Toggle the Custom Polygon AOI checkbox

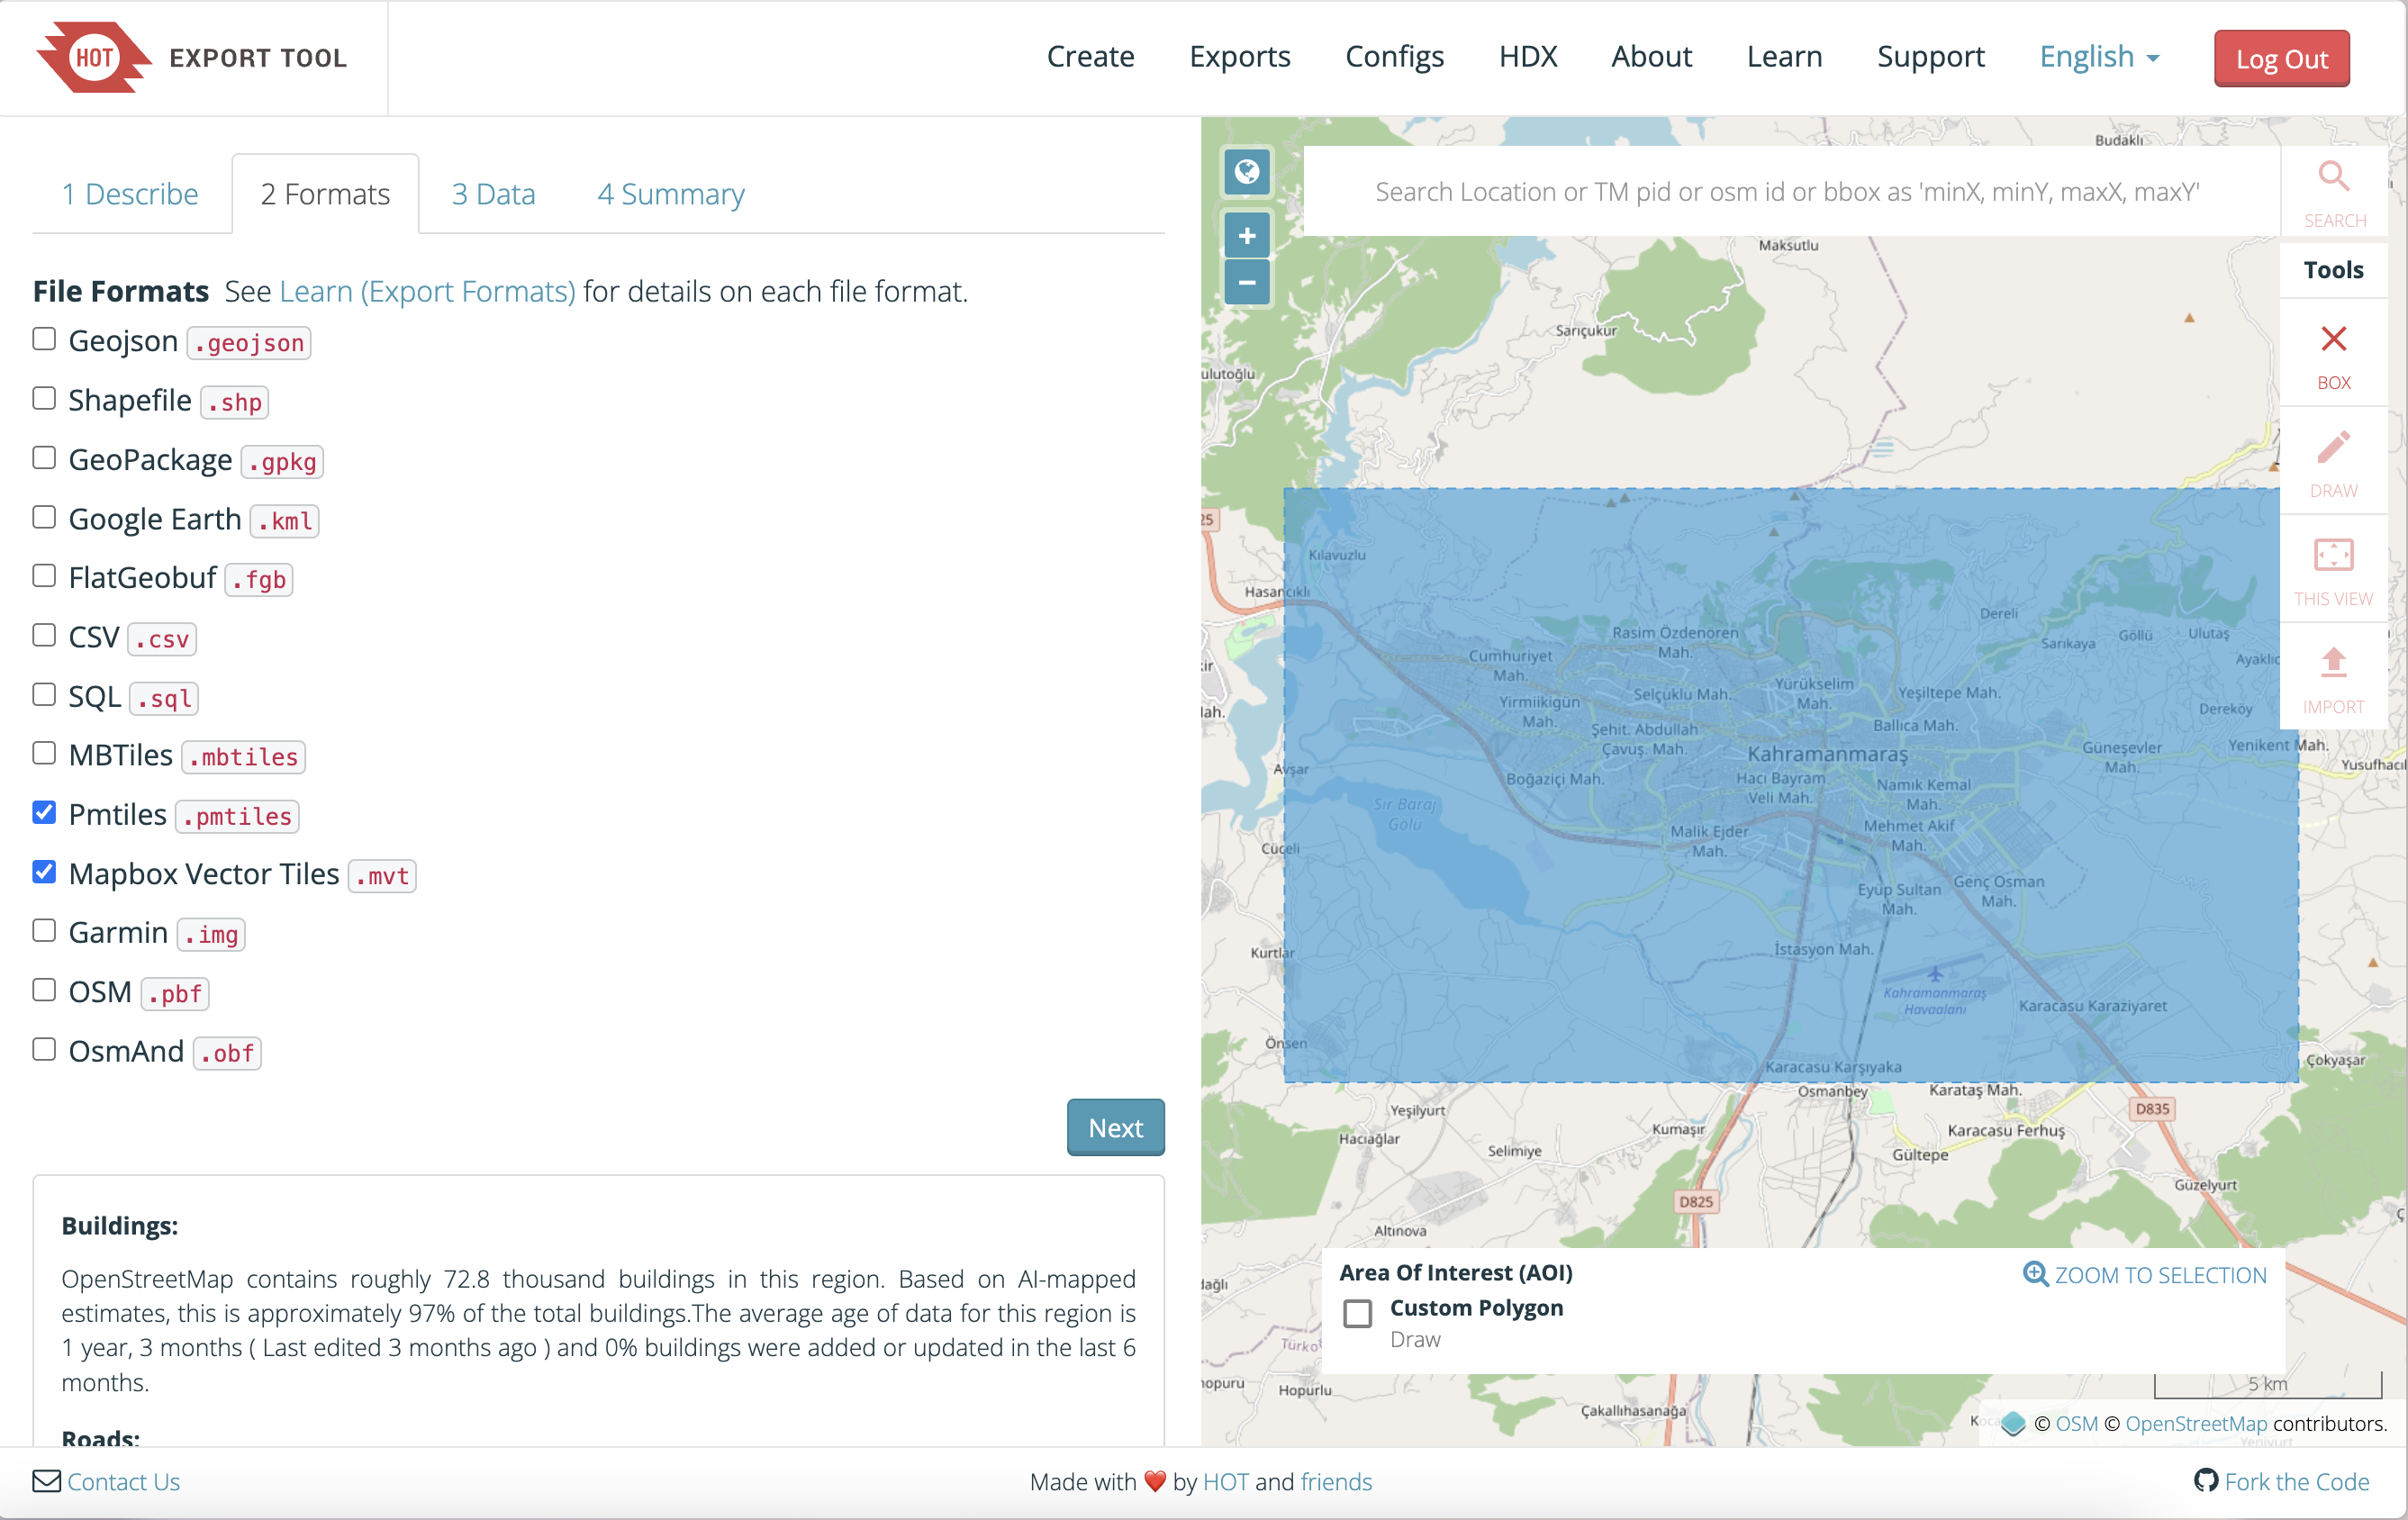pos(1357,1313)
